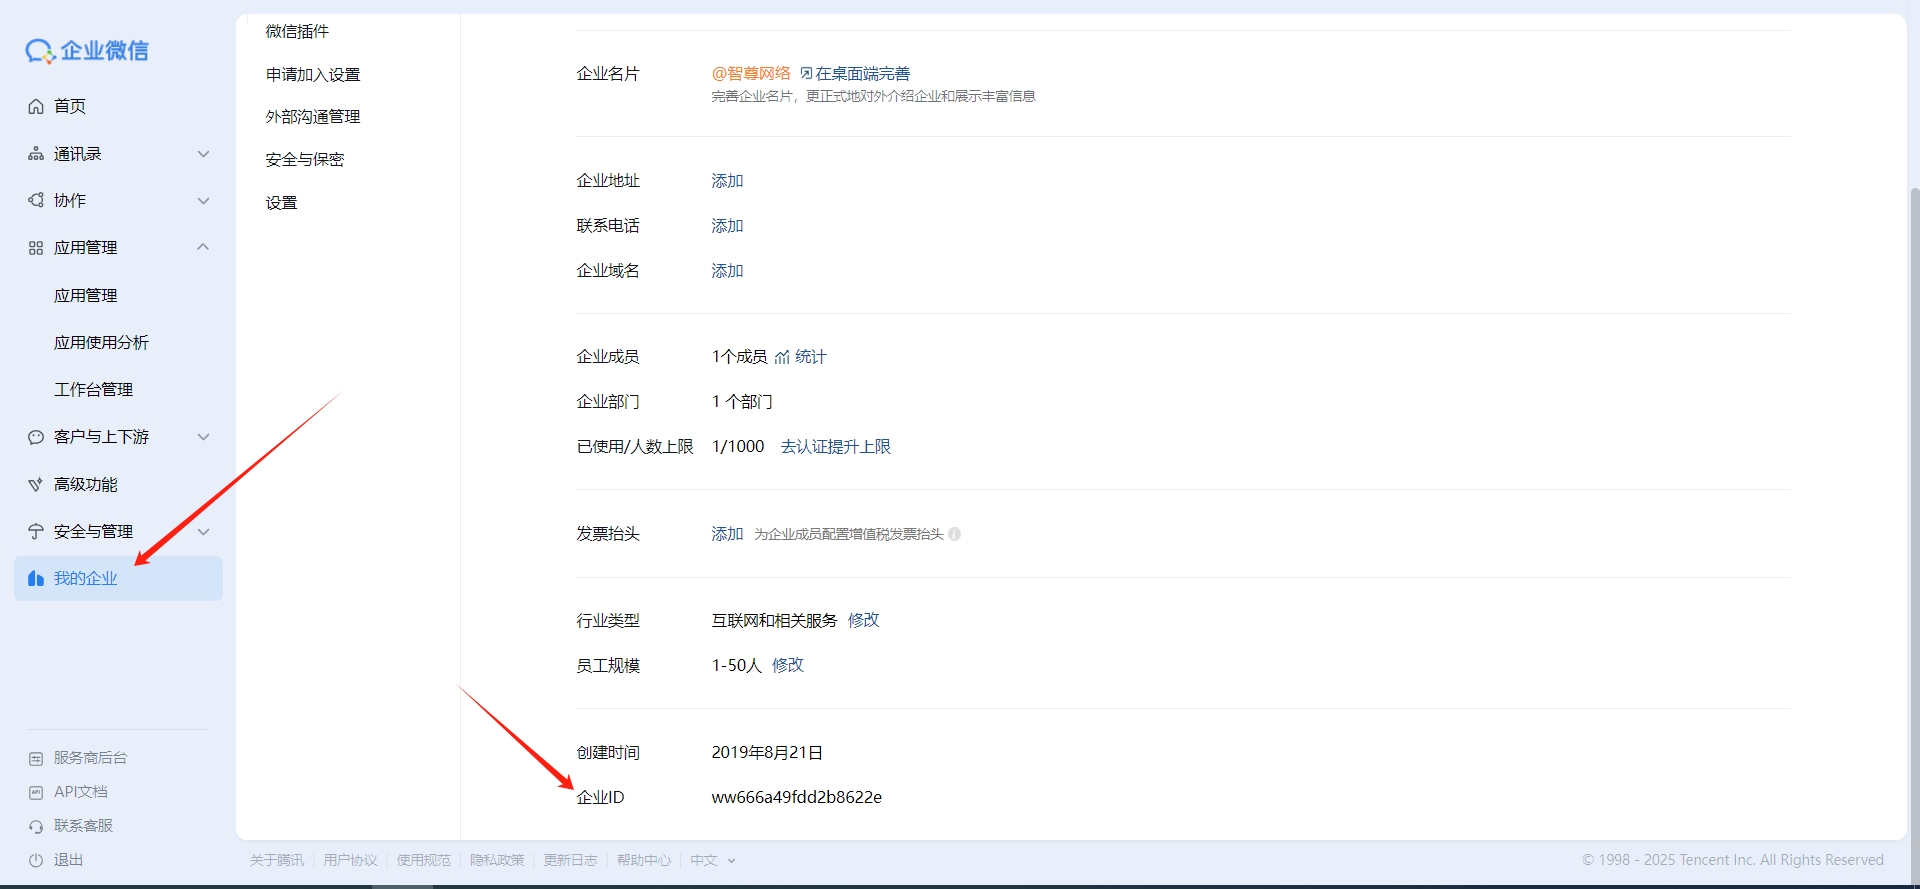Click the 首页 home icon
This screenshot has width=1920, height=889.
coord(36,106)
